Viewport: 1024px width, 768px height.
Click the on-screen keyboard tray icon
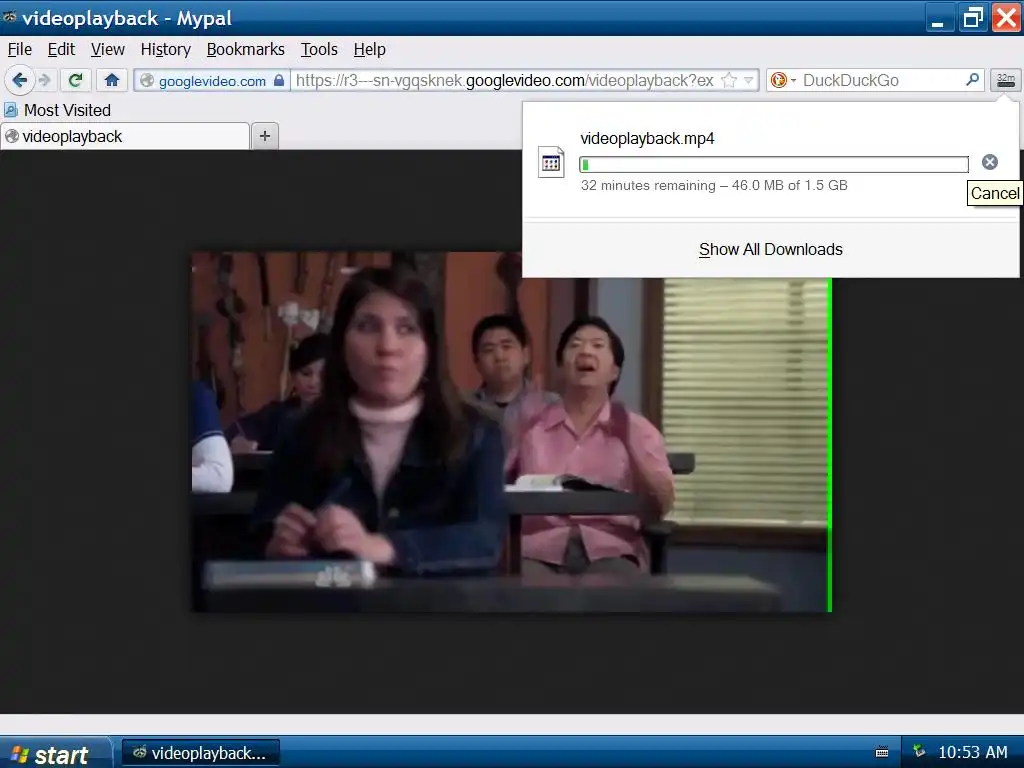[x=882, y=753]
